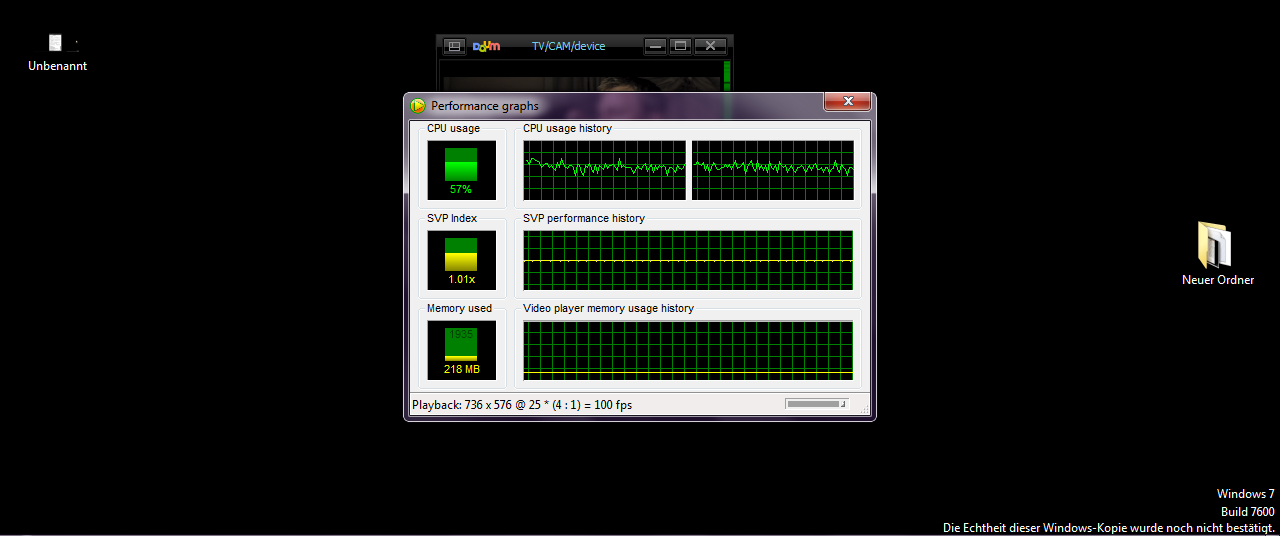Click the TV/CAM/device title text
The height and width of the screenshot is (536, 1280).
tap(568, 46)
